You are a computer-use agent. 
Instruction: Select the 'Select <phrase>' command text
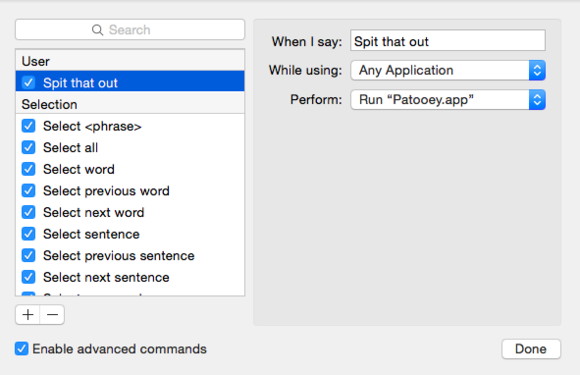pyautogui.click(x=92, y=126)
